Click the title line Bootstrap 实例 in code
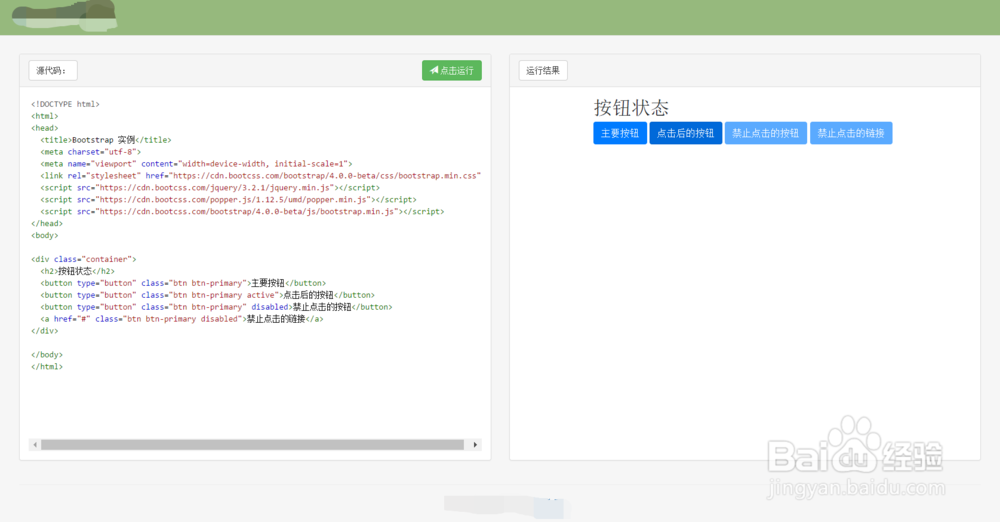Screen dimensions: 1000x522 106,140
